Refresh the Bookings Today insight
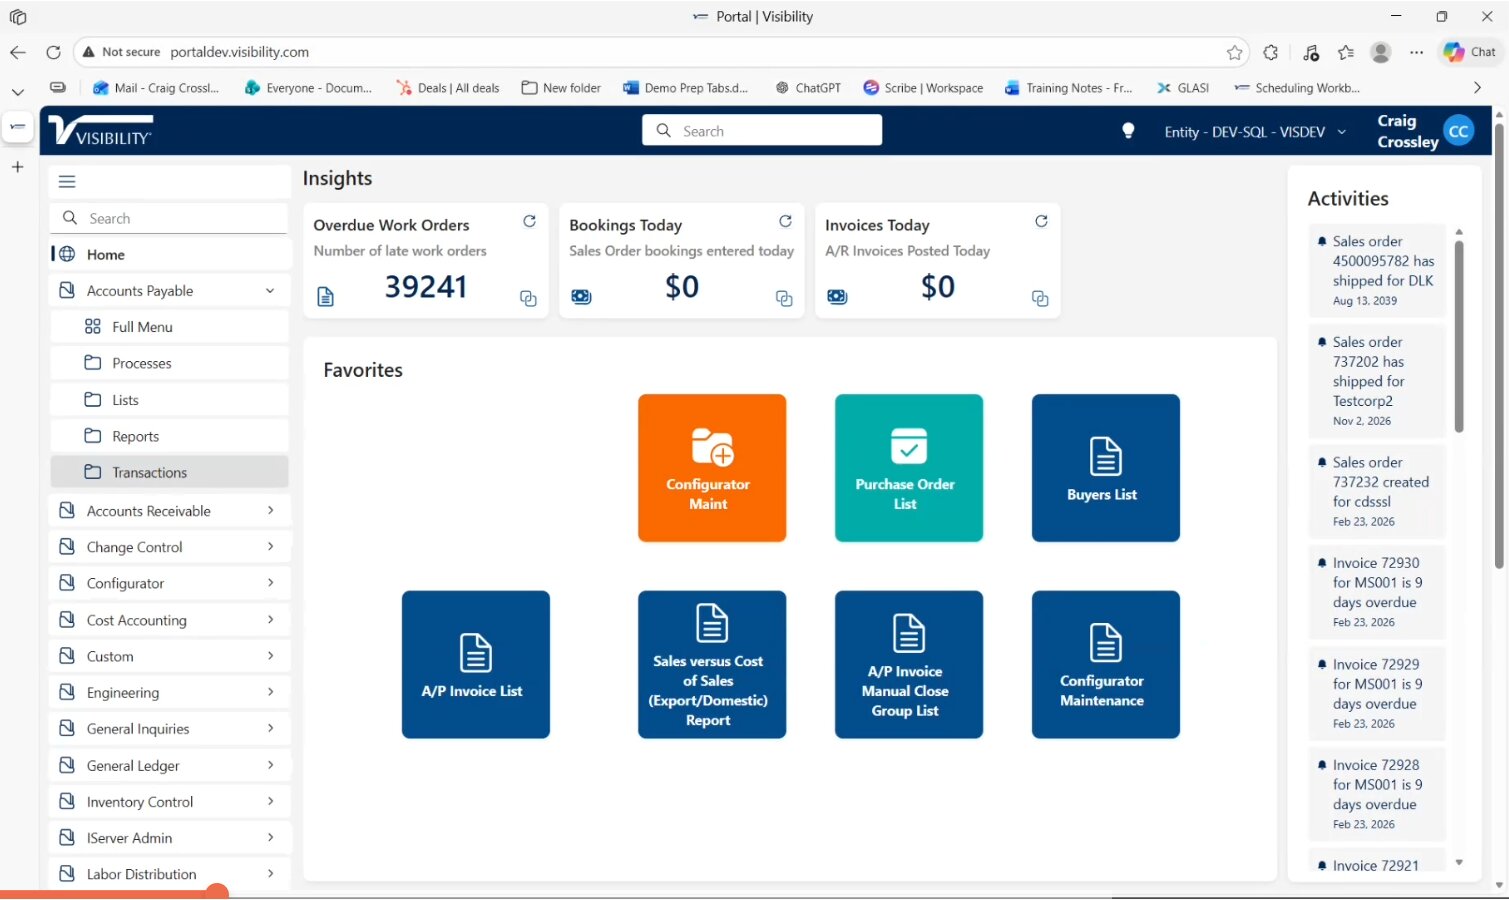 pyautogui.click(x=785, y=221)
